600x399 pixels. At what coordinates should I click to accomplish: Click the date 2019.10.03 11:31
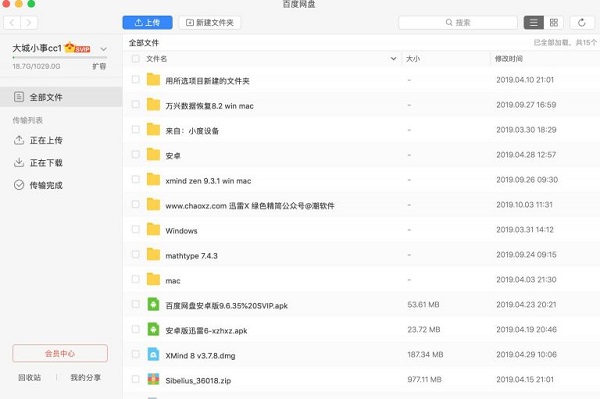coord(524,205)
